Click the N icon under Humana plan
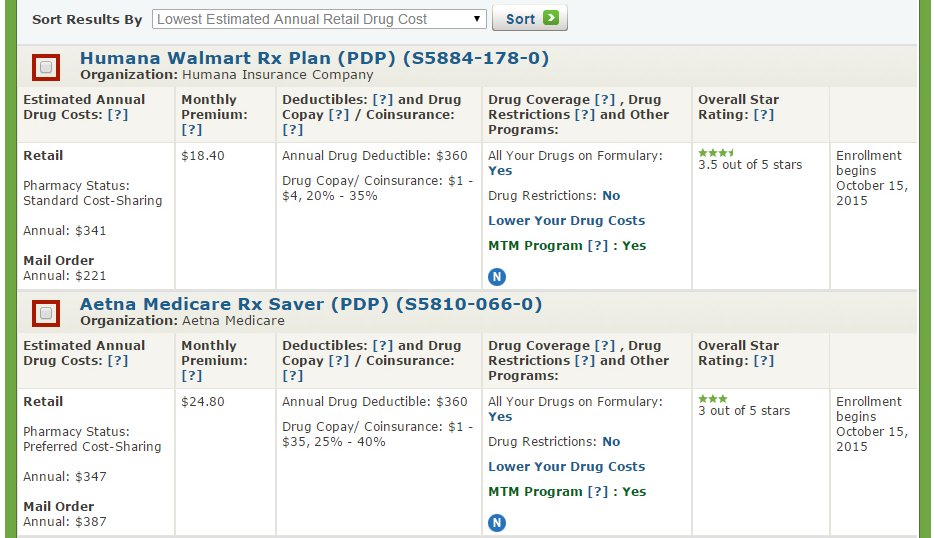 tap(497, 276)
